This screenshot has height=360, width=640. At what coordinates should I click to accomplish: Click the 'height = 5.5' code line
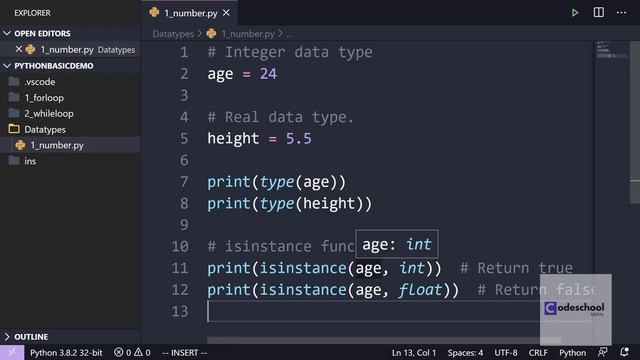(259, 139)
